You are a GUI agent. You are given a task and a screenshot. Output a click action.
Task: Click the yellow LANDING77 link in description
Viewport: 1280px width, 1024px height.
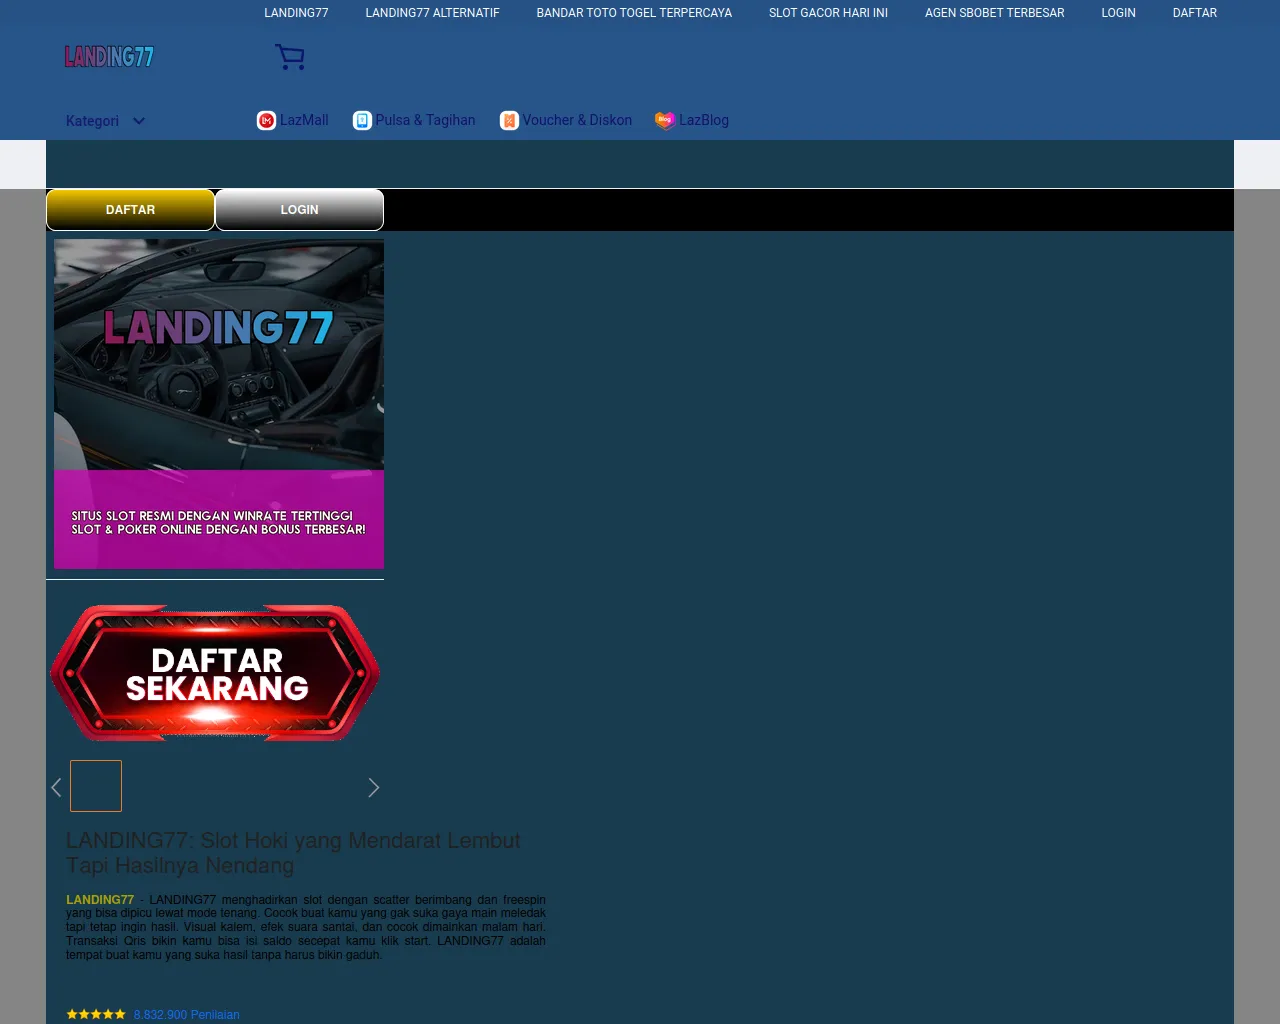(100, 900)
